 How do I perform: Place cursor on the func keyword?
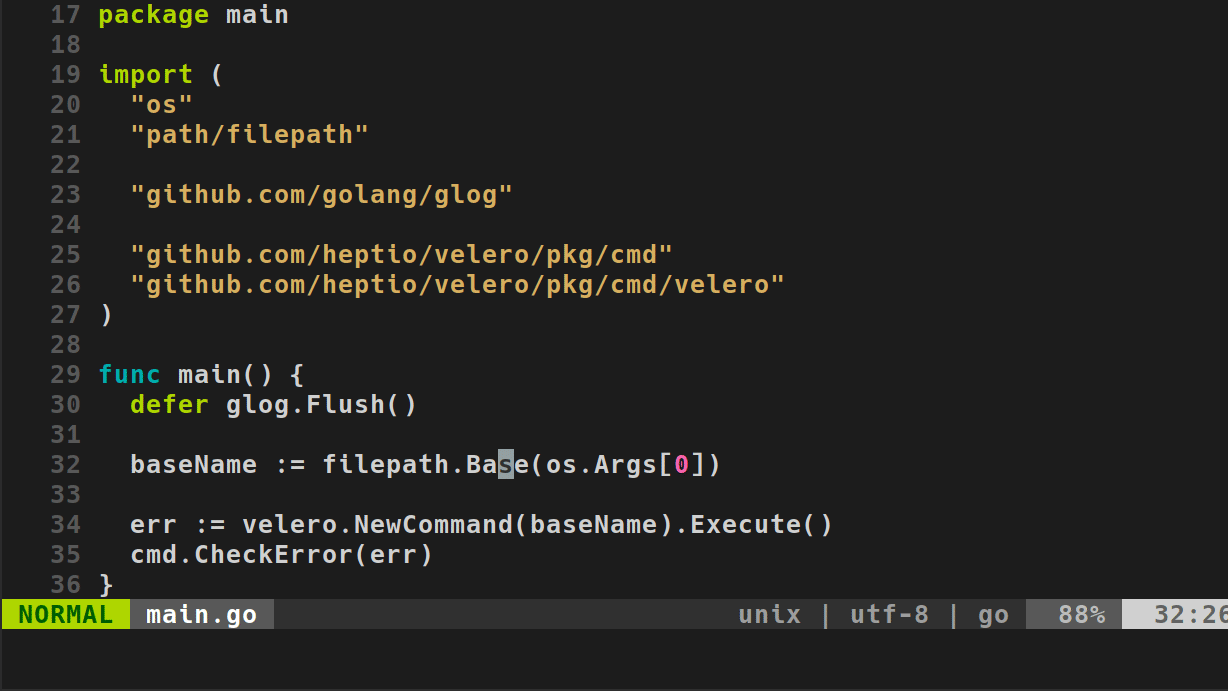[129, 375]
